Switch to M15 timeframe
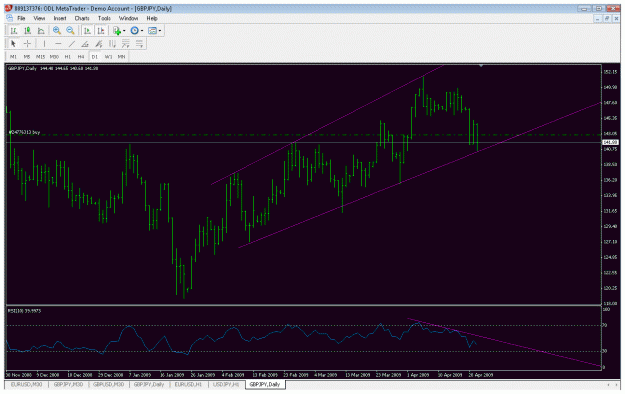The height and width of the screenshot is (394, 625). [x=41, y=57]
